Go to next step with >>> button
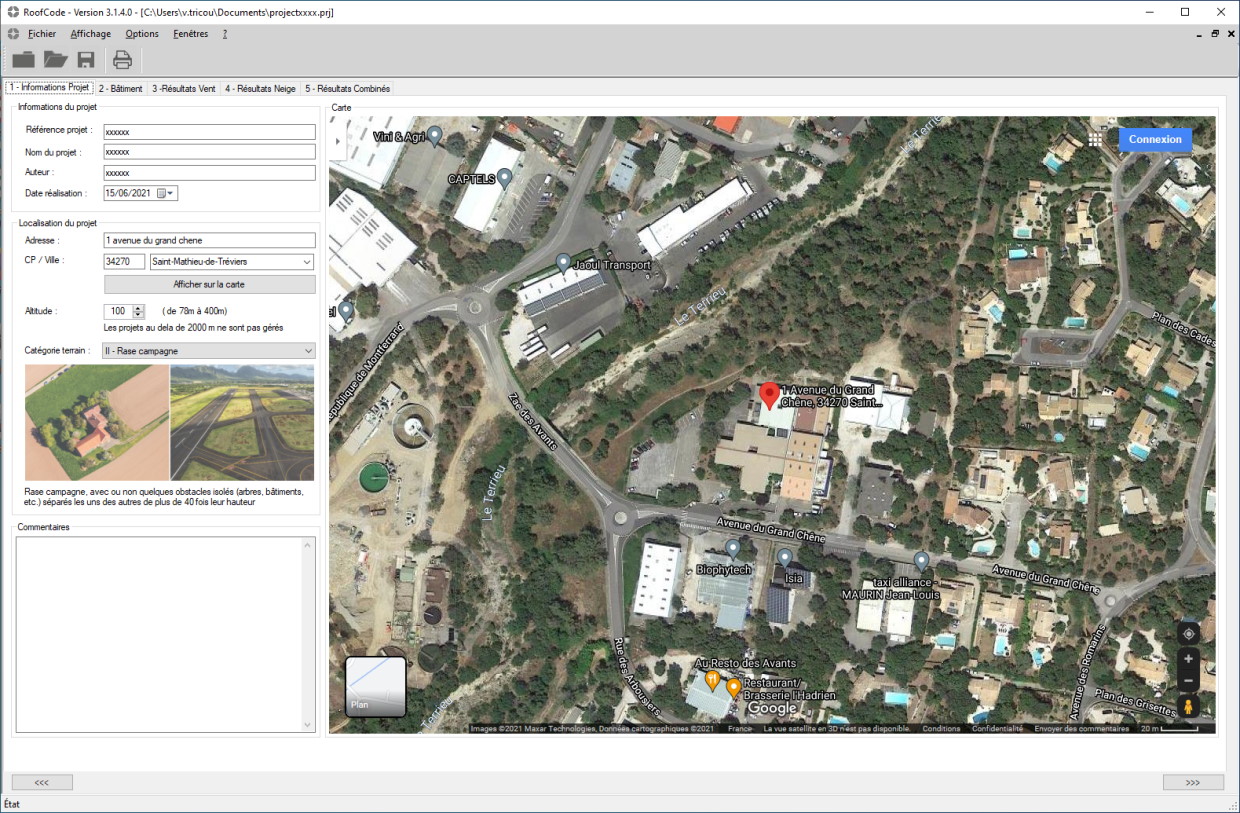The height and width of the screenshot is (813, 1240). pyautogui.click(x=1193, y=782)
